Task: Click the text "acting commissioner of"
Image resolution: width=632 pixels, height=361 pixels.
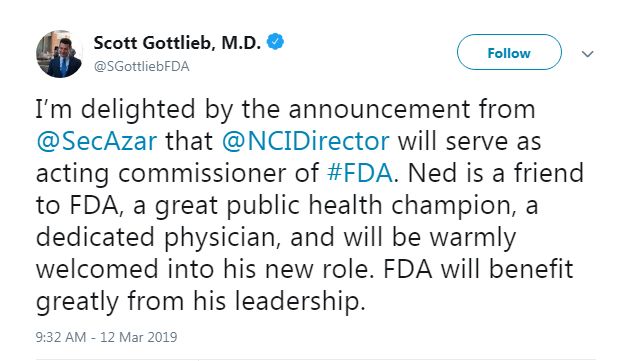Action: [177, 173]
